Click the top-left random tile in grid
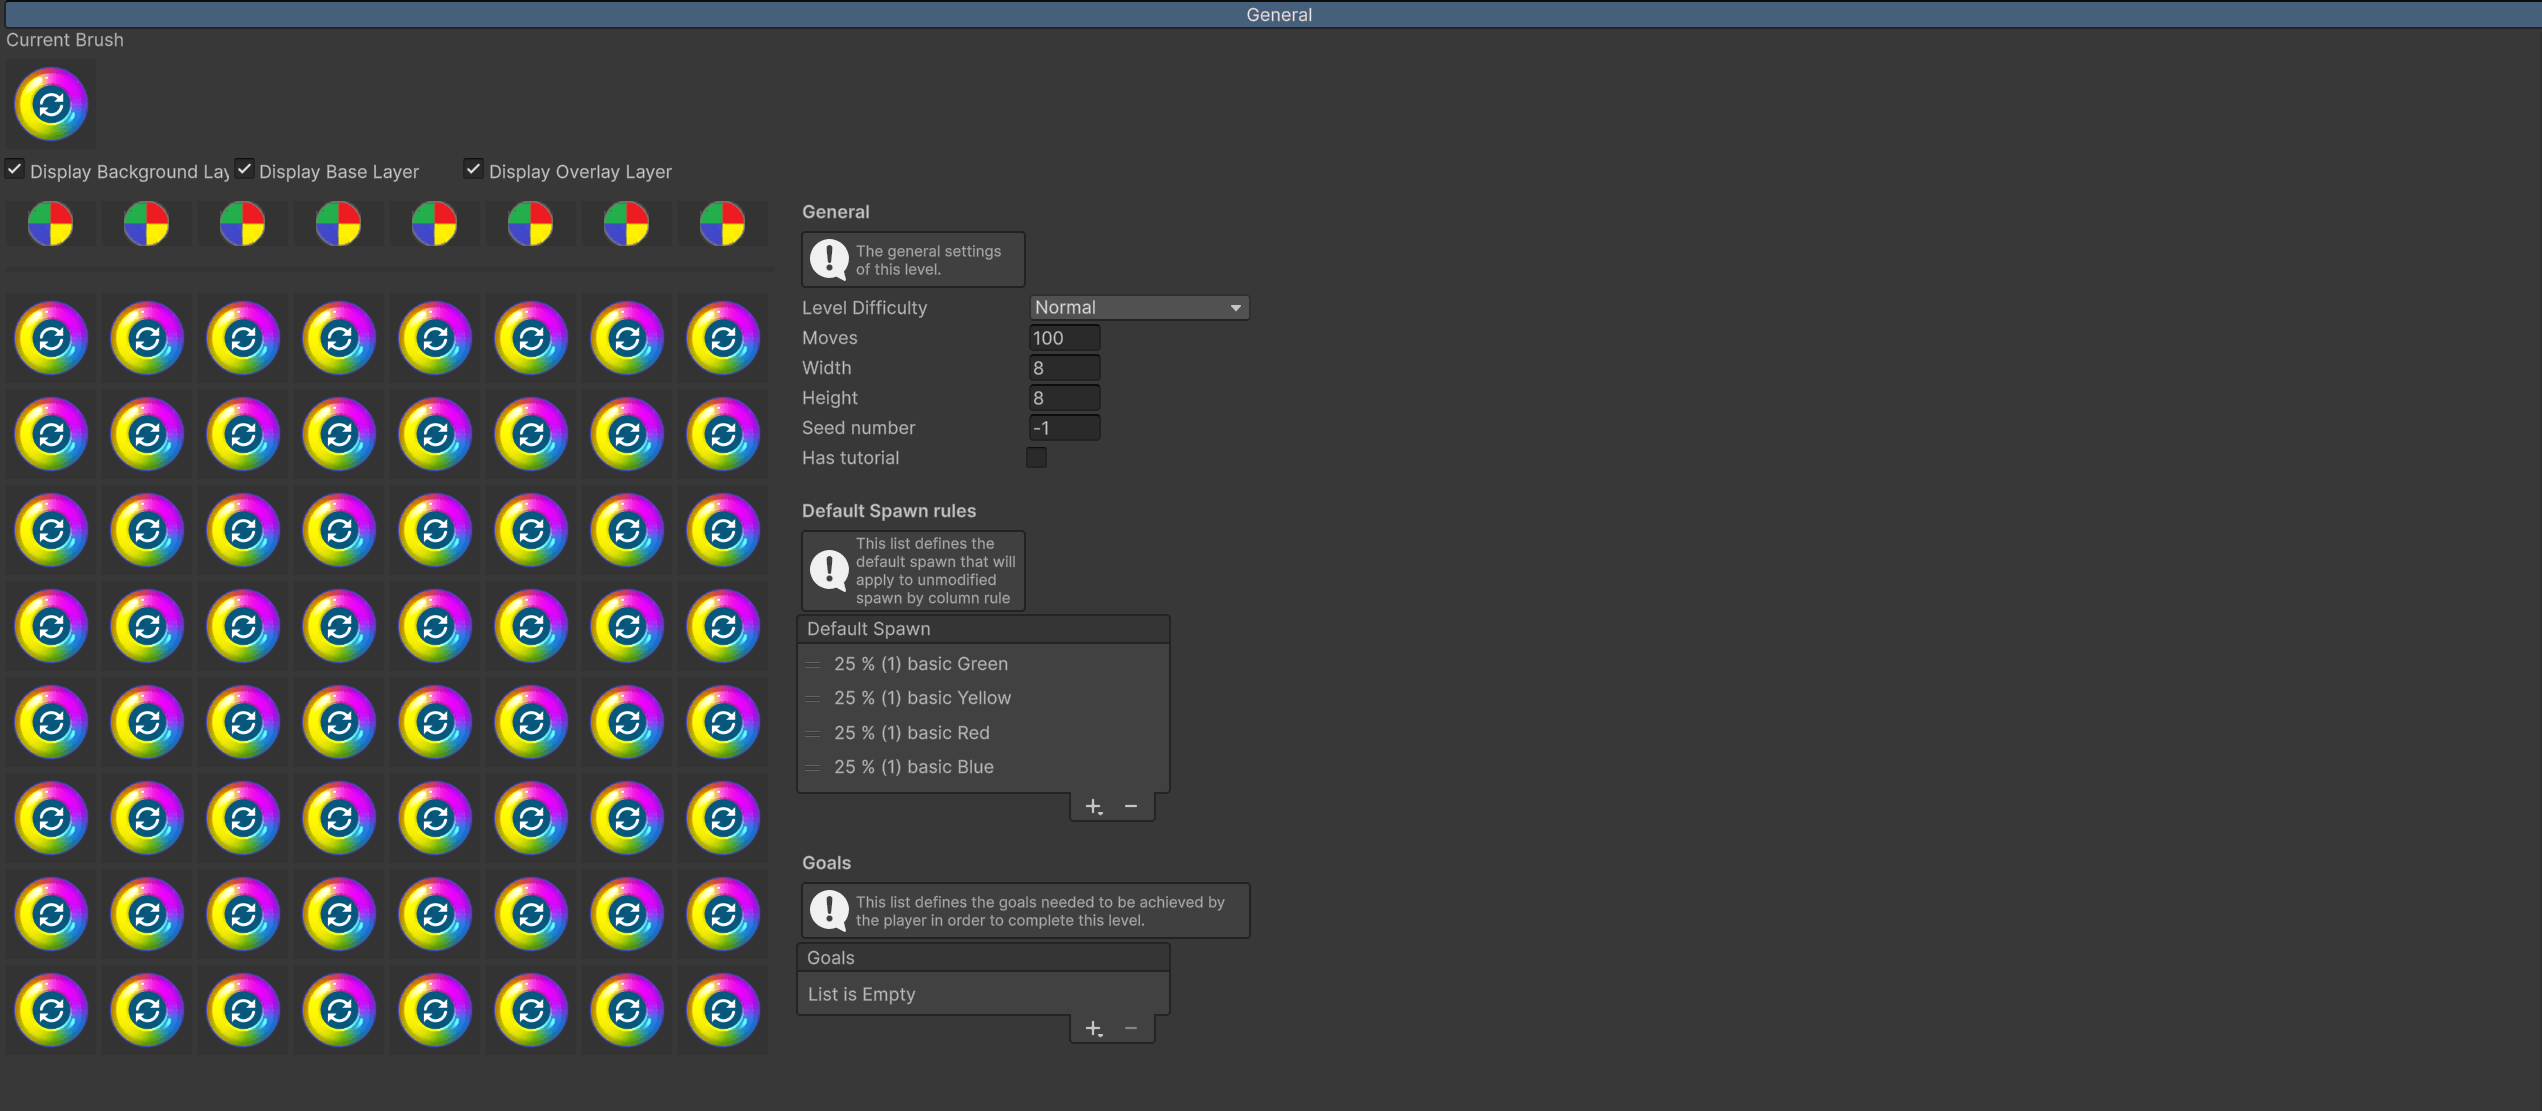This screenshot has height=1111, width=2542. click(51, 338)
